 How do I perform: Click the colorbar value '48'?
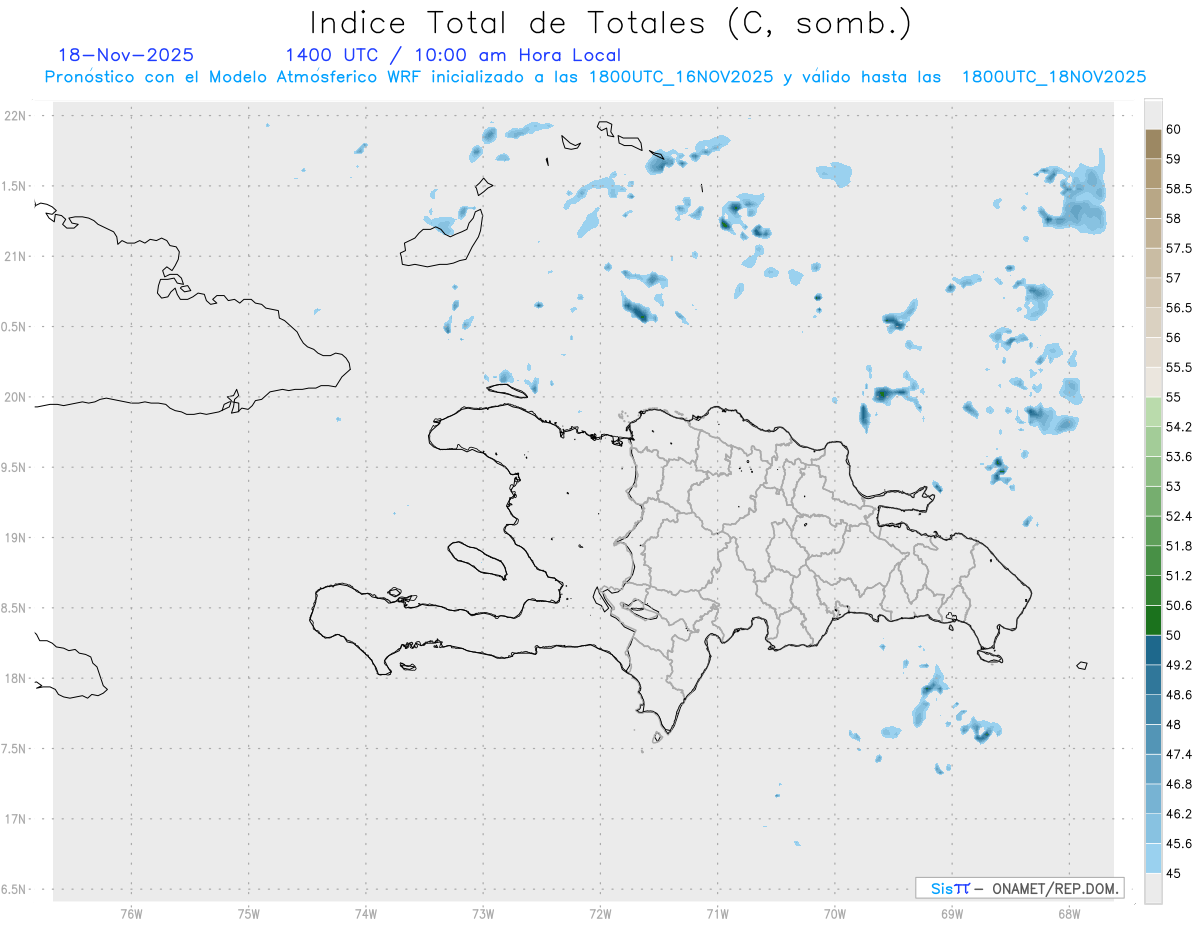(x=1174, y=724)
